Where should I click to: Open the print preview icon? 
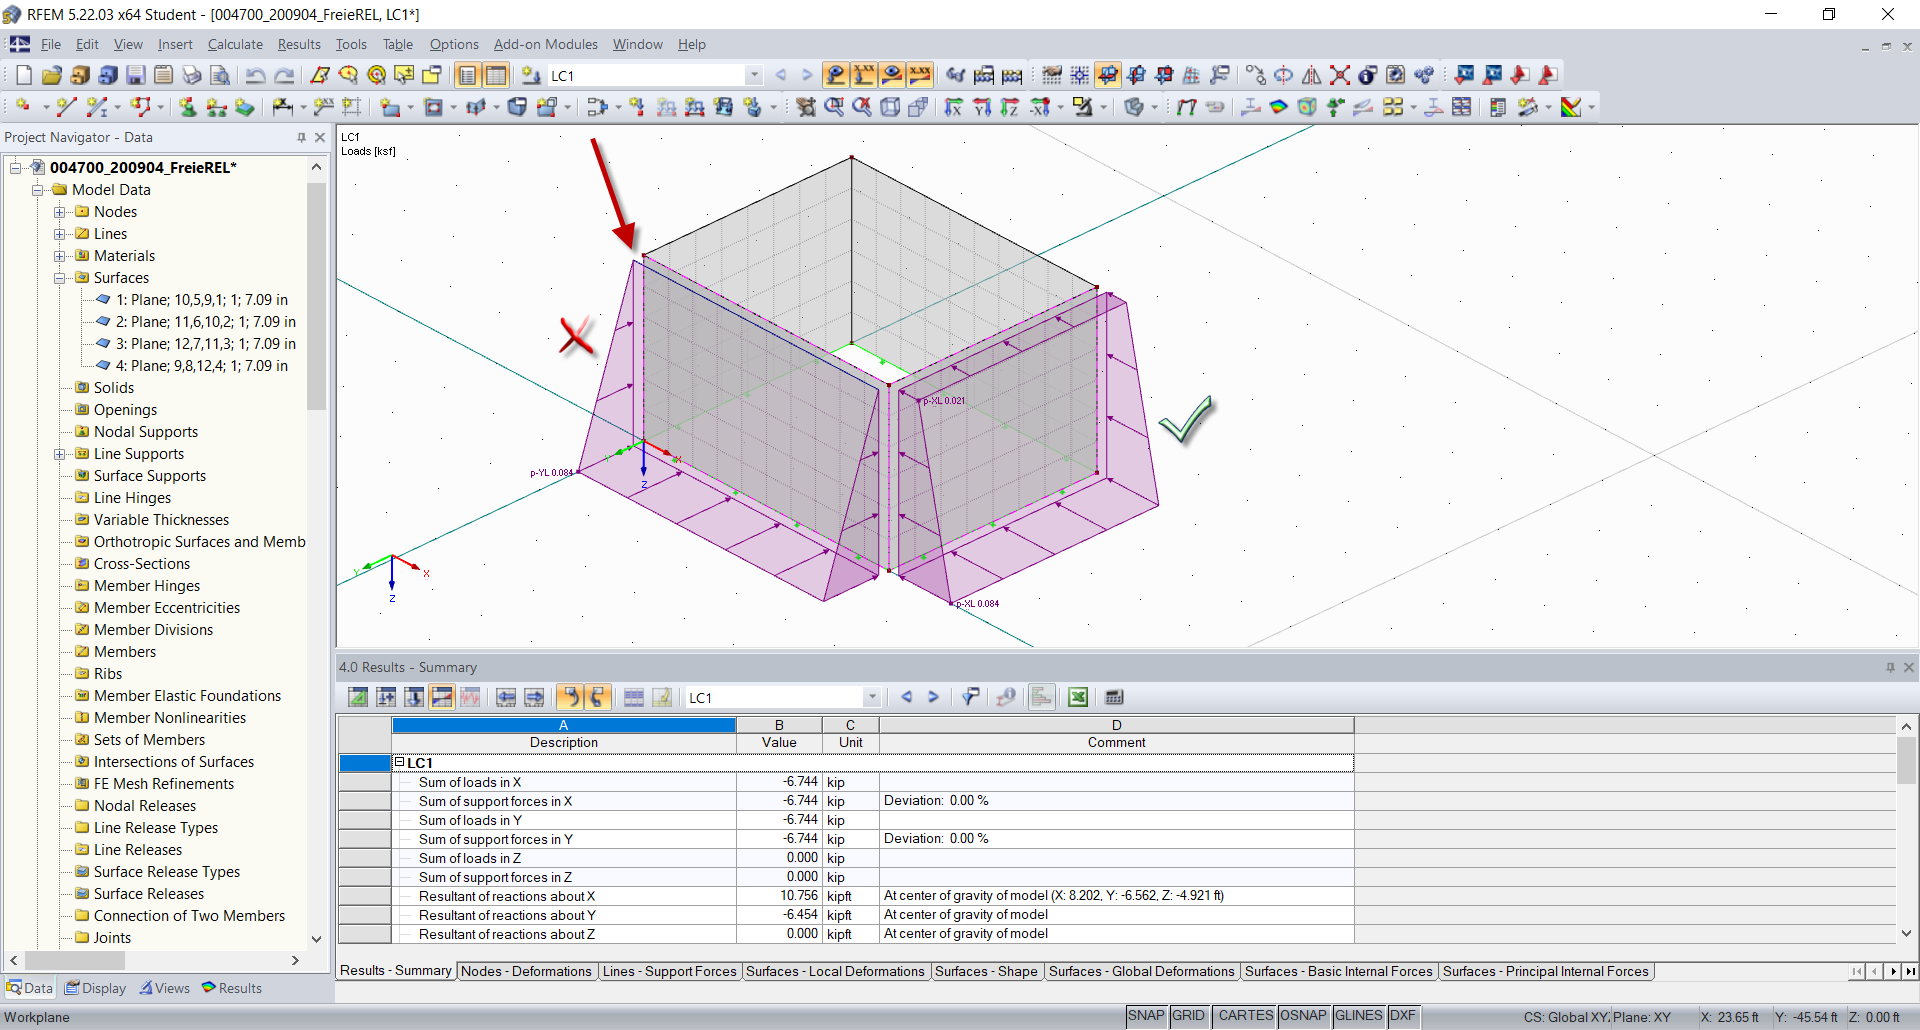click(220, 75)
